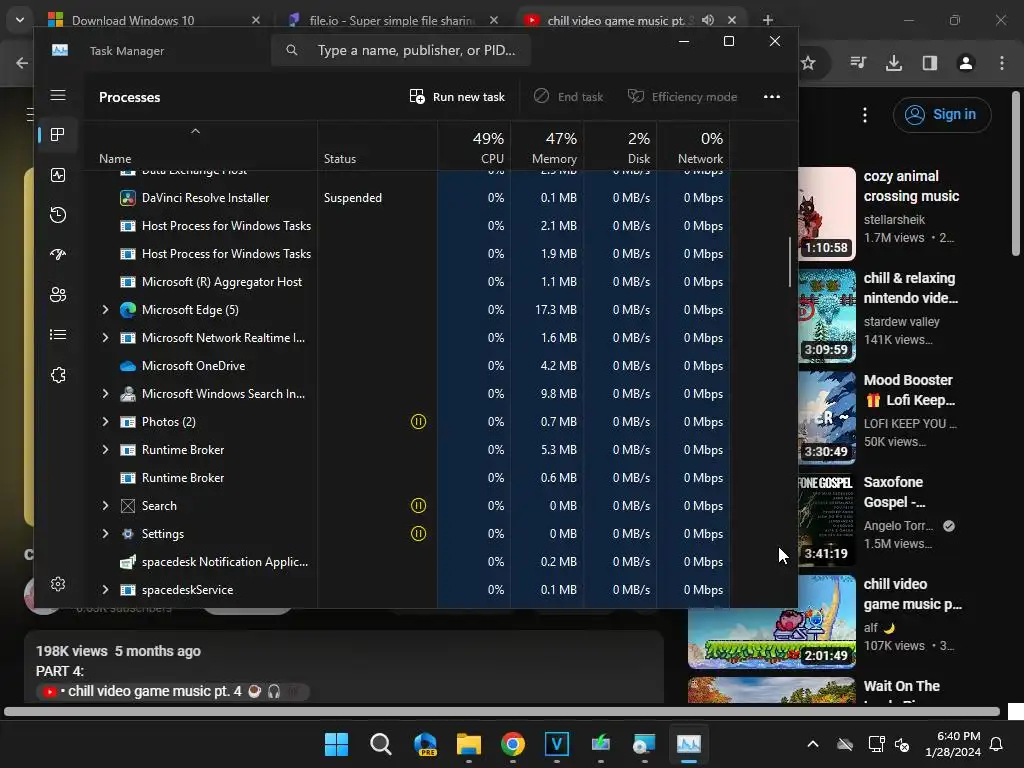Click Run new task button
This screenshot has width=1024, height=768.
tap(457, 97)
